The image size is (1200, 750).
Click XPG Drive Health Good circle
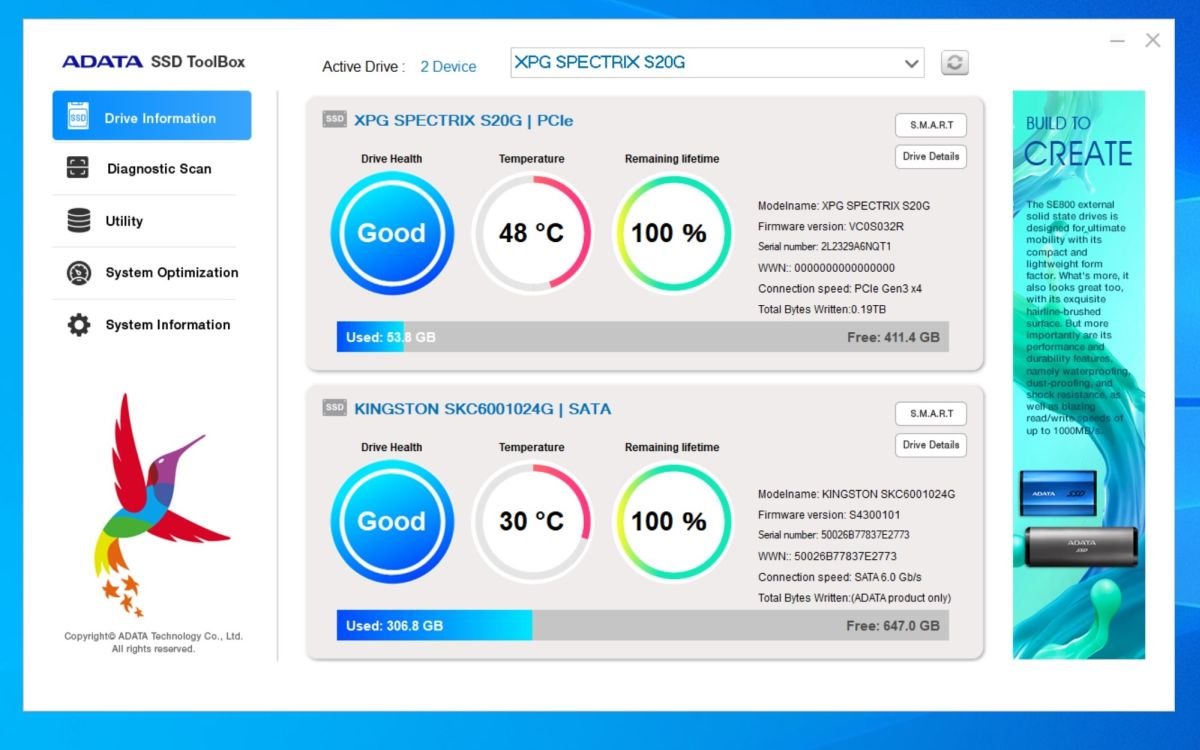(x=391, y=233)
